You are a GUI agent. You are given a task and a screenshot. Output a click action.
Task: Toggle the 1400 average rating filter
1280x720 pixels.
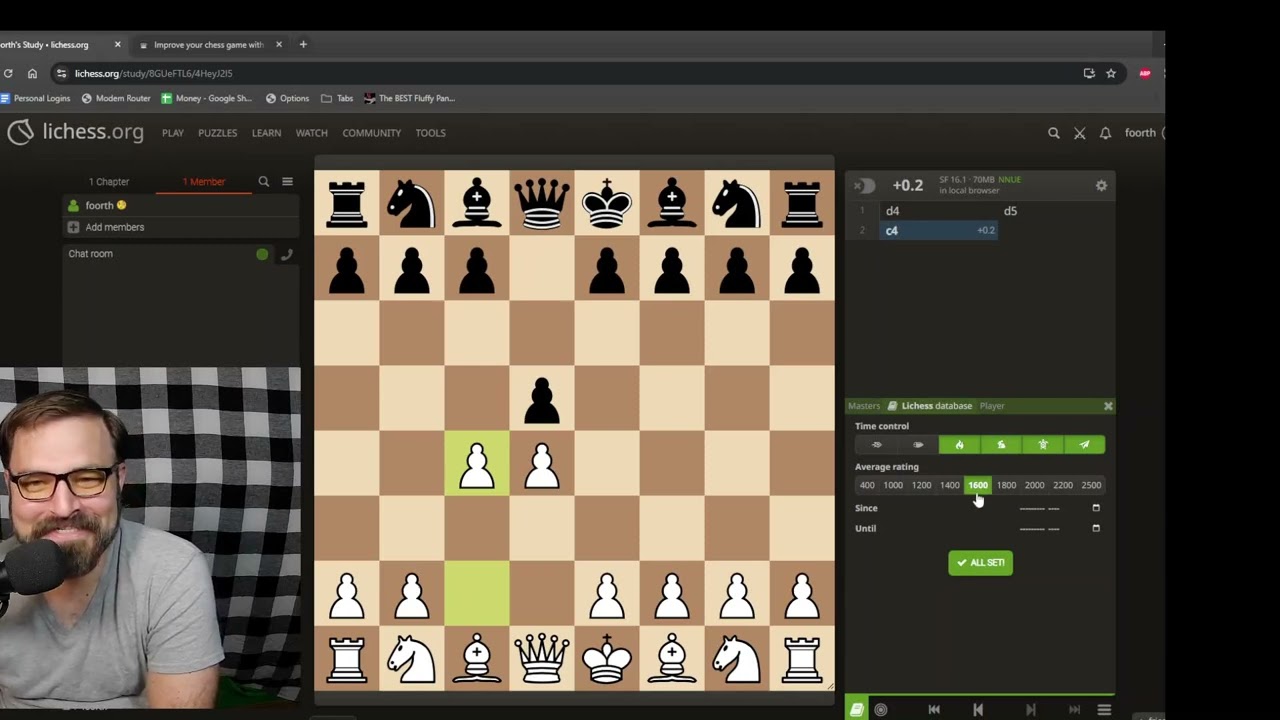click(x=950, y=486)
